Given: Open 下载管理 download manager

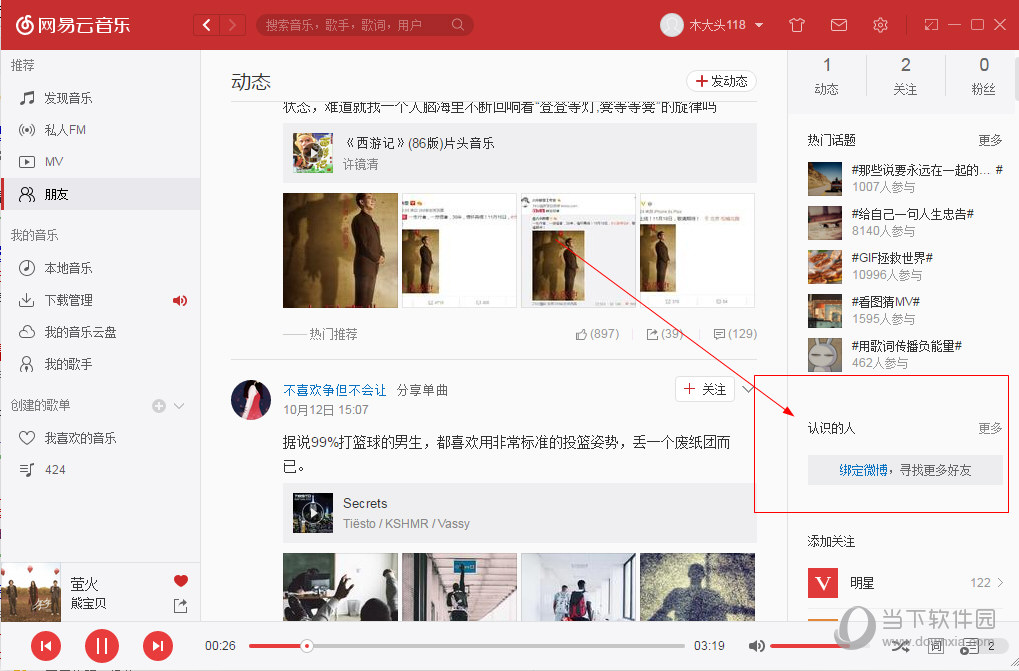Looking at the screenshot, I should click(65, 300).
